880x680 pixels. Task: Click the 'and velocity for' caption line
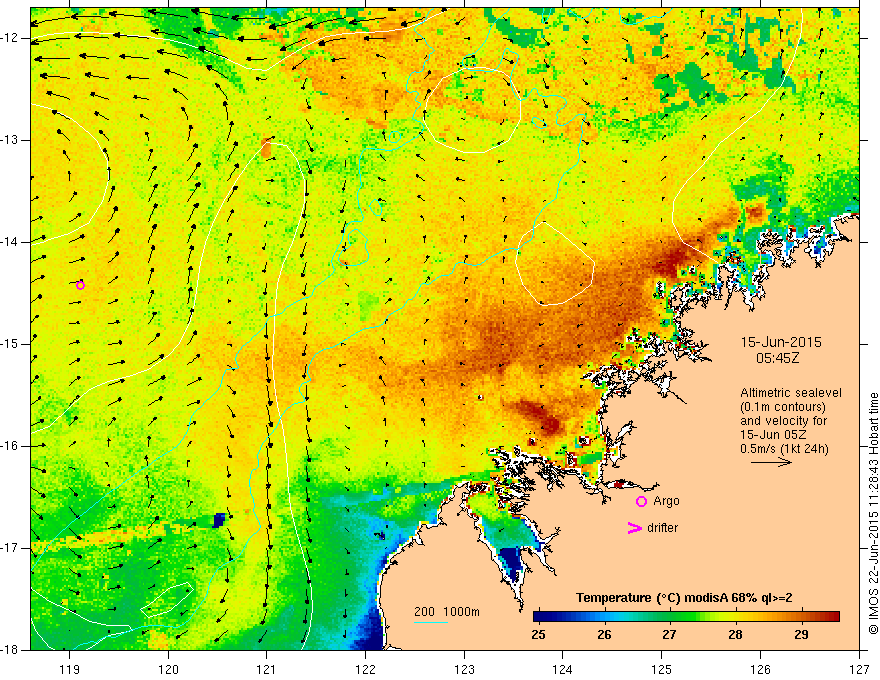783,421
